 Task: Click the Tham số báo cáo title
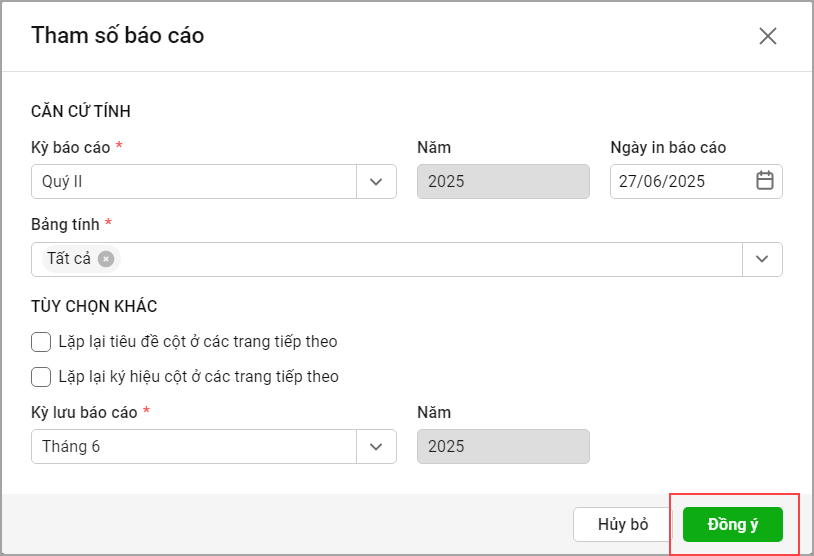(118, 36)
